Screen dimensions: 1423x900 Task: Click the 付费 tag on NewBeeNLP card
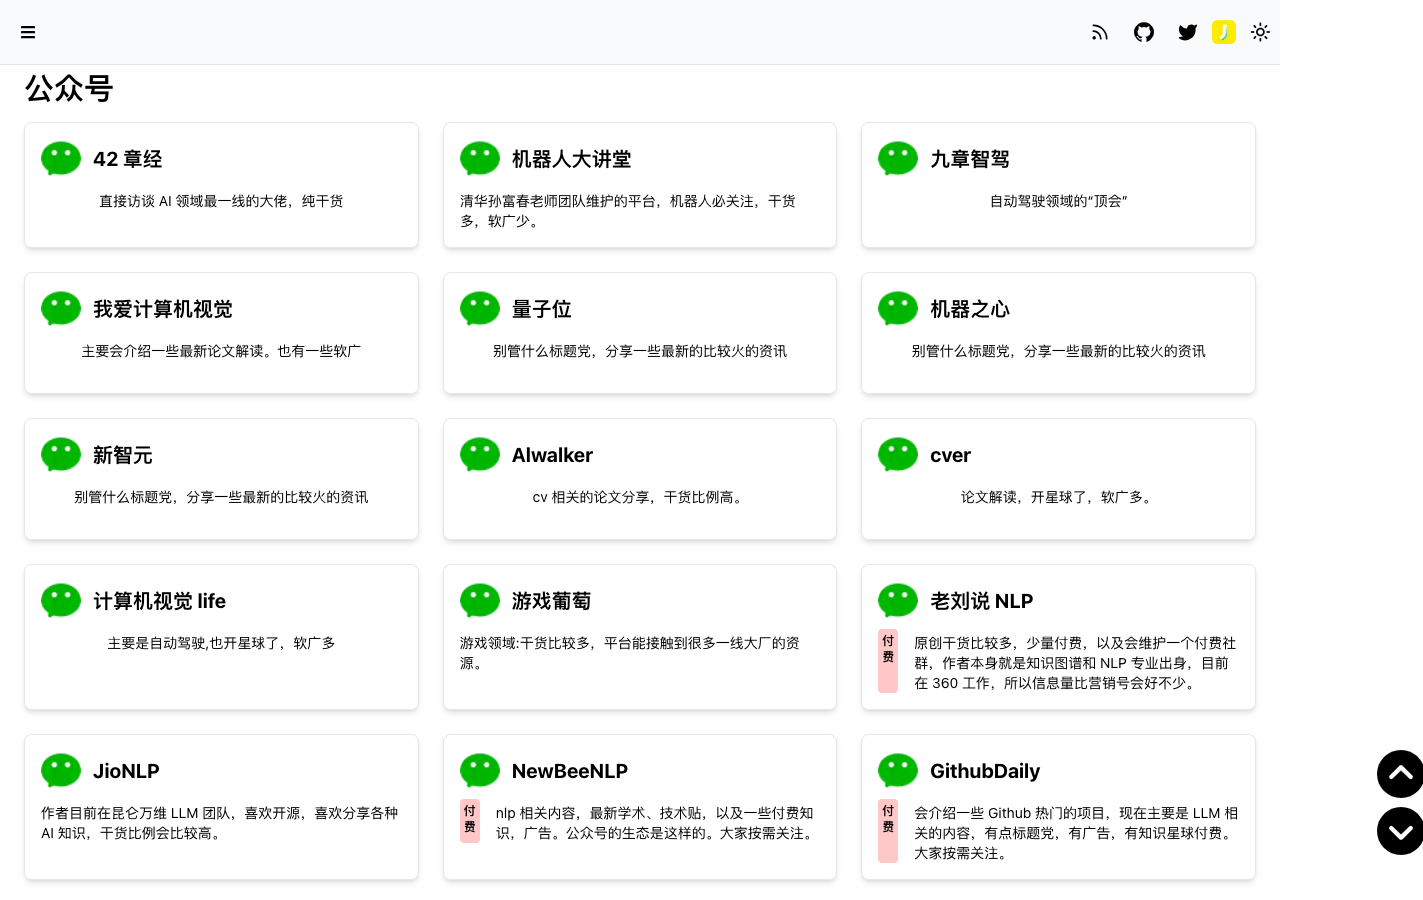[470, 821]
